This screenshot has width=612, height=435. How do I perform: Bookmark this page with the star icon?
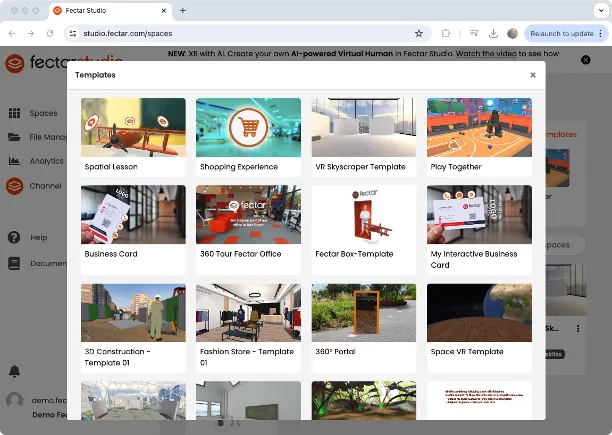419,34
